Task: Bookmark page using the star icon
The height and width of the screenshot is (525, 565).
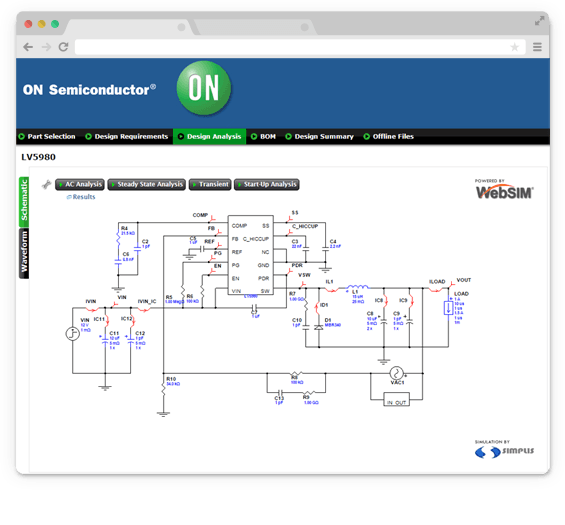Action: pyautogui.click(x=515, y=47)
